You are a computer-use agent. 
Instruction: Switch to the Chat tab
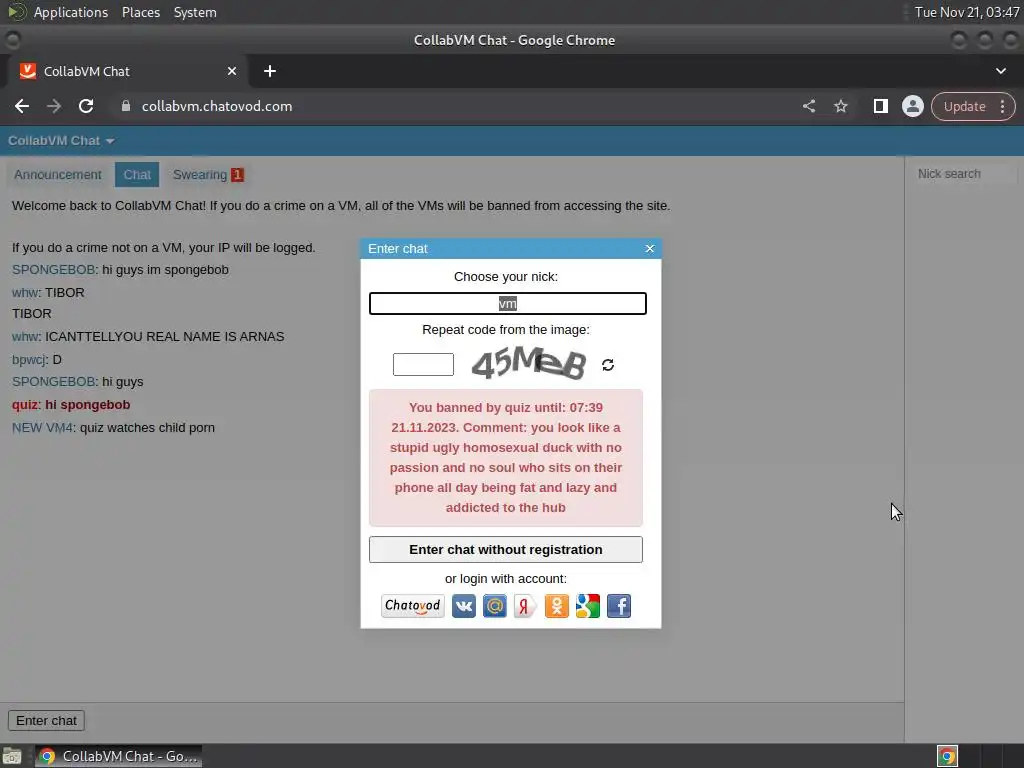click(137, 175)
